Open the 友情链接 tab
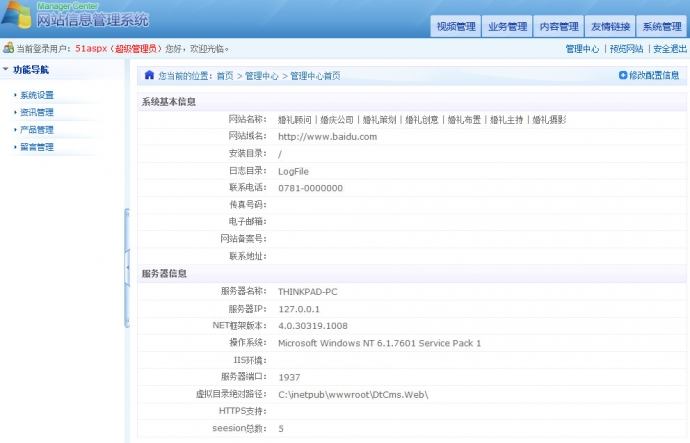 tap(610, 26)
